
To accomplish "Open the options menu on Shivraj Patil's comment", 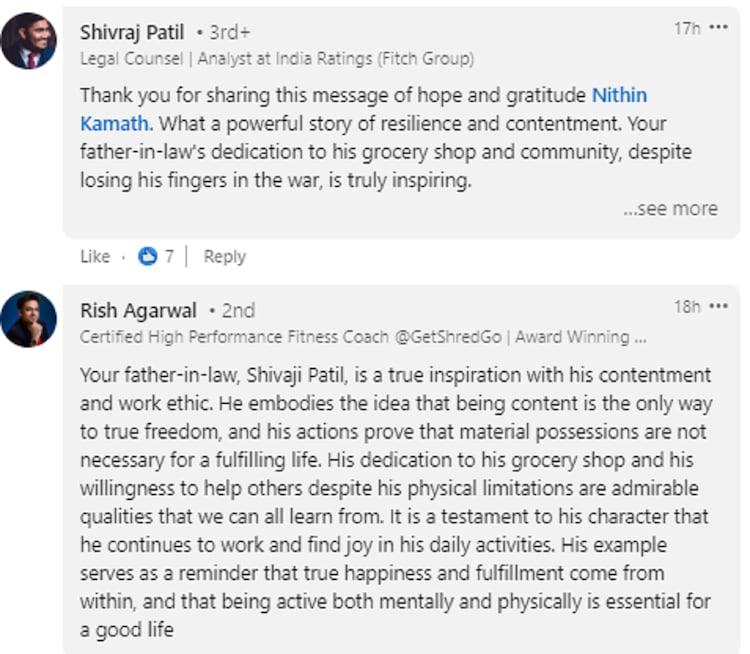I will [718, 28].
